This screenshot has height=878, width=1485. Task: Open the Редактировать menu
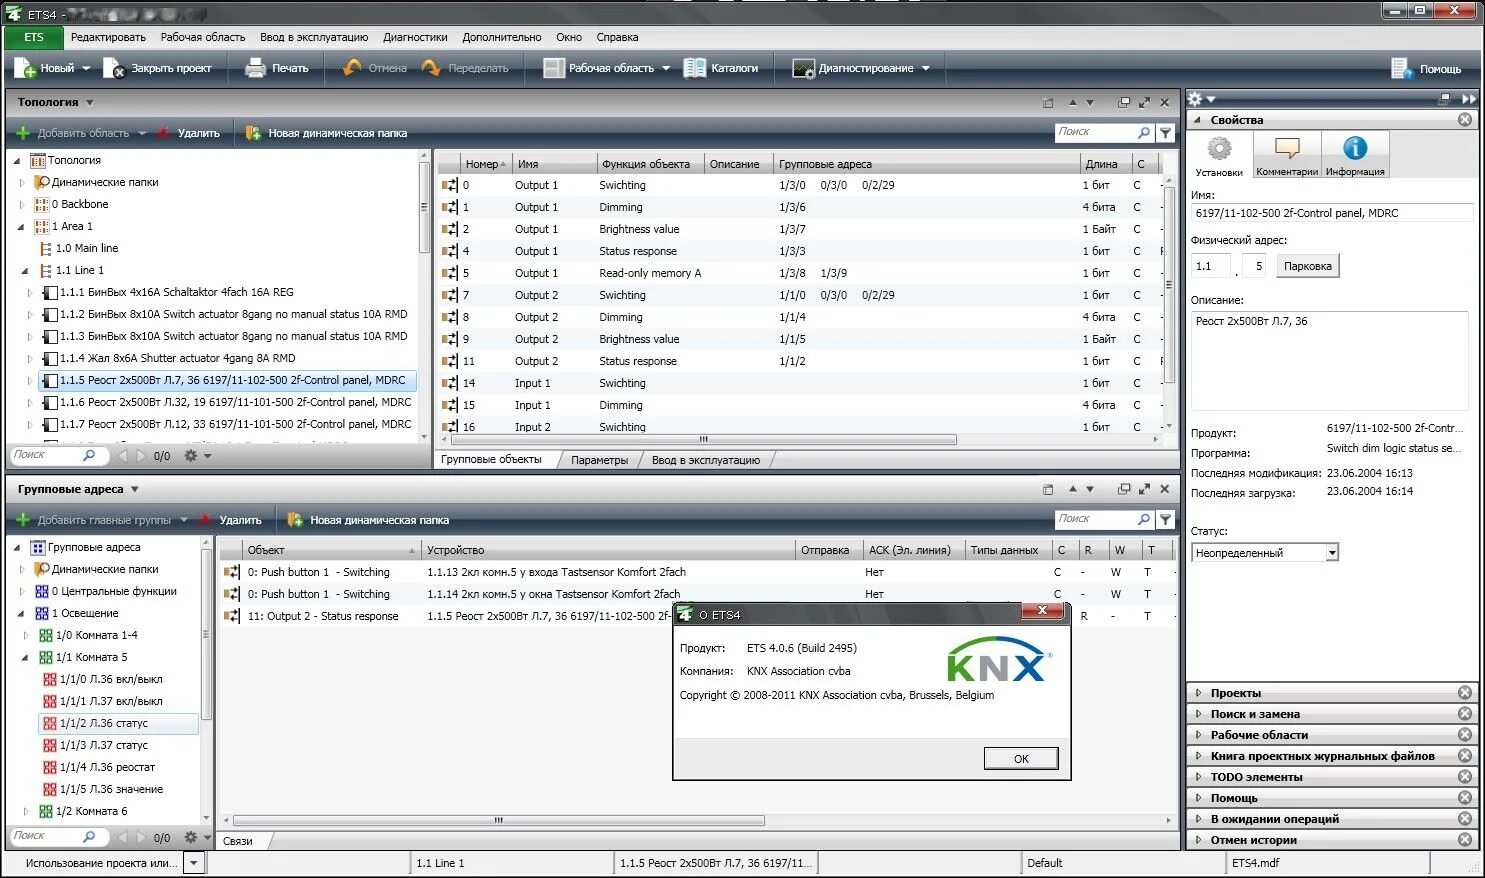coord(108,37)
